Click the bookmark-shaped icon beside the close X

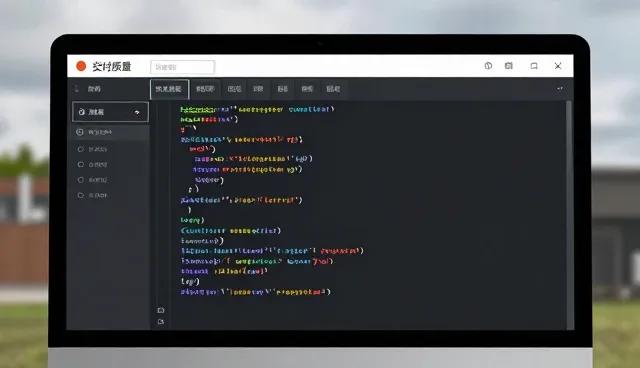(x=534, y=66)
